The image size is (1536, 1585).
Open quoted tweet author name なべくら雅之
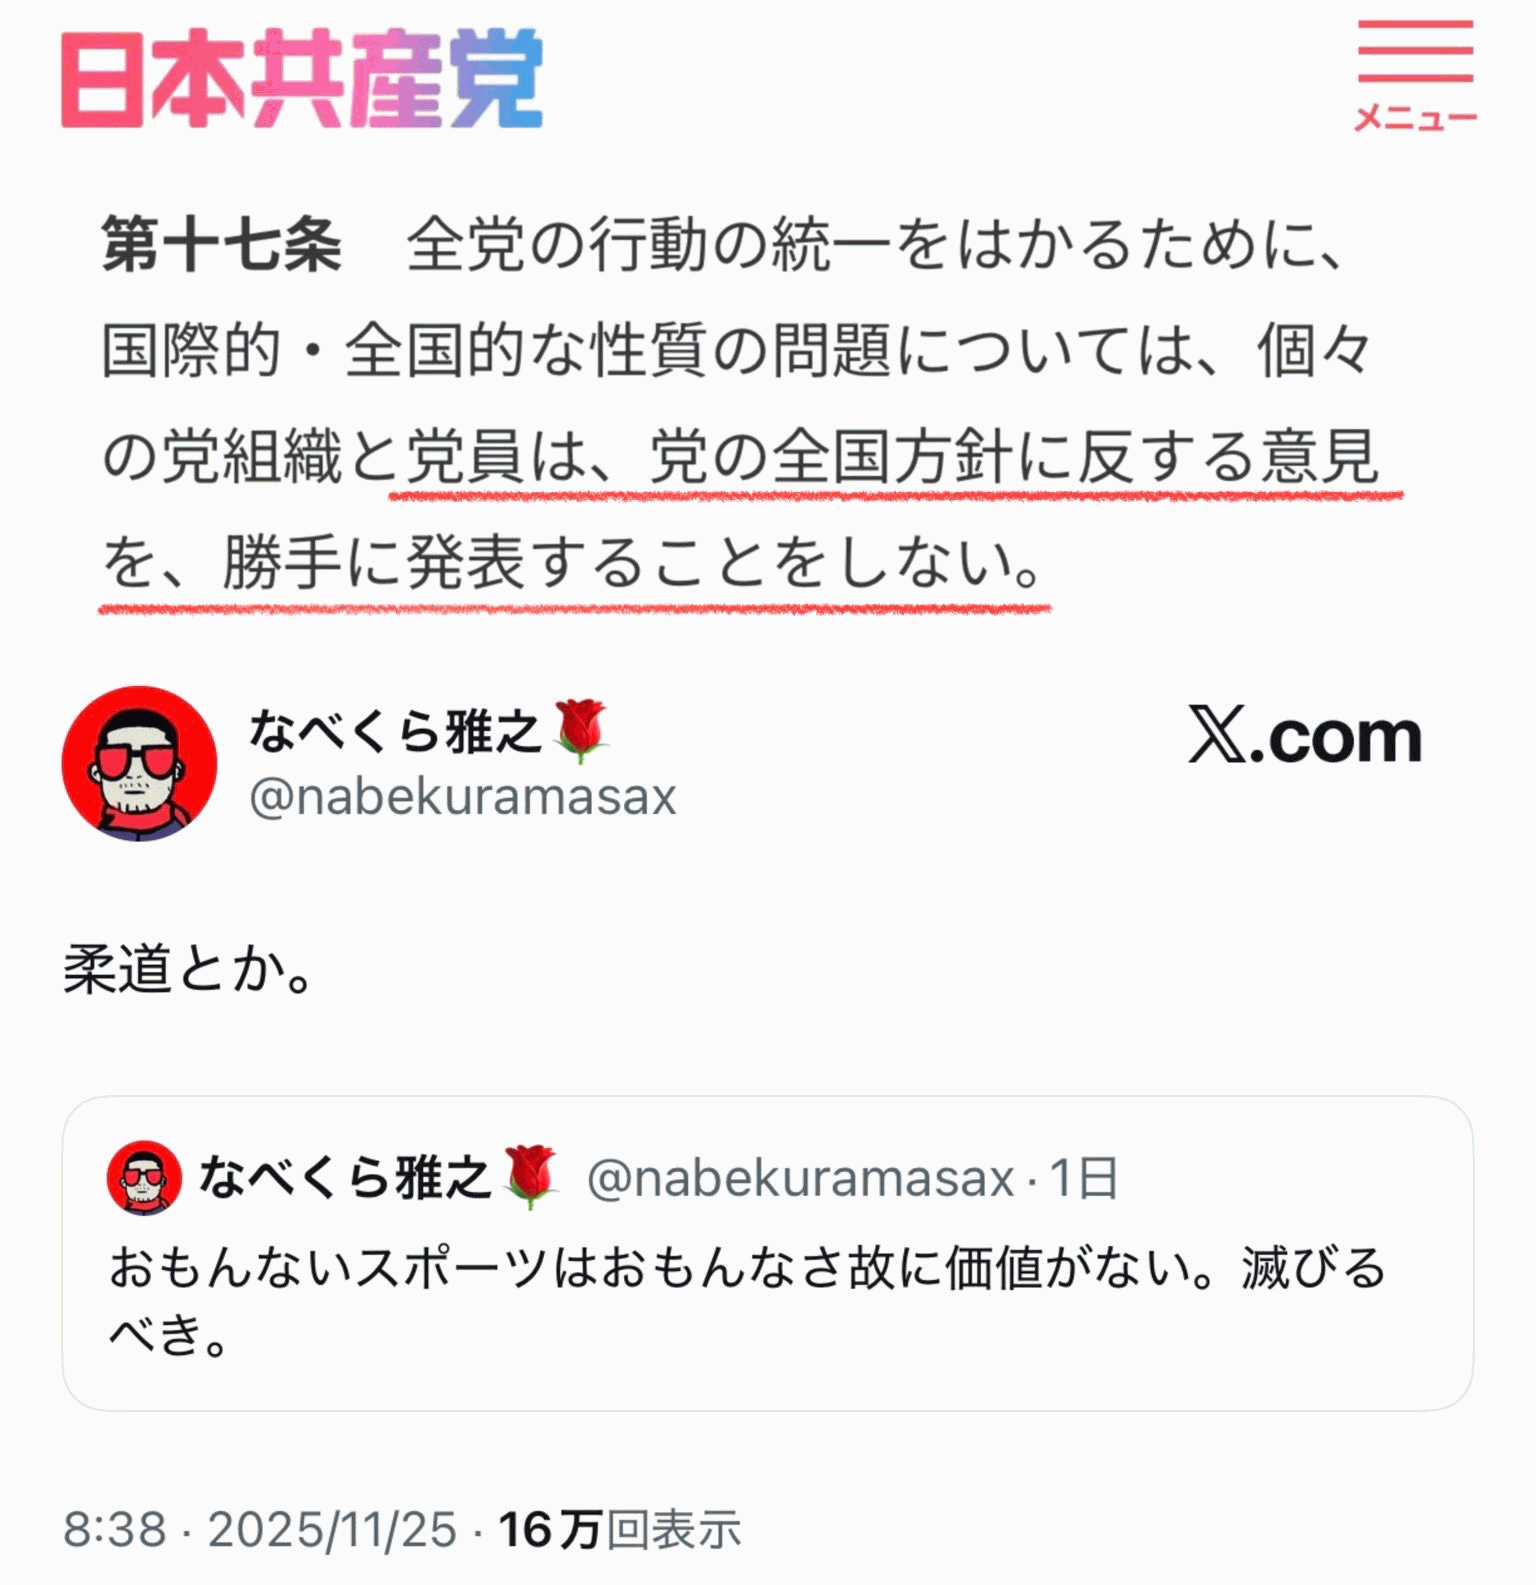[345, 1177]
